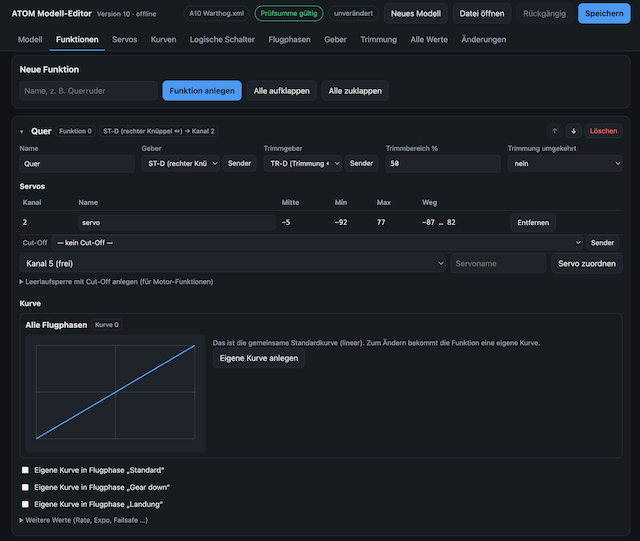Open the Logische Schalter tab
640x541 pixels.
[x=222, y=40]
